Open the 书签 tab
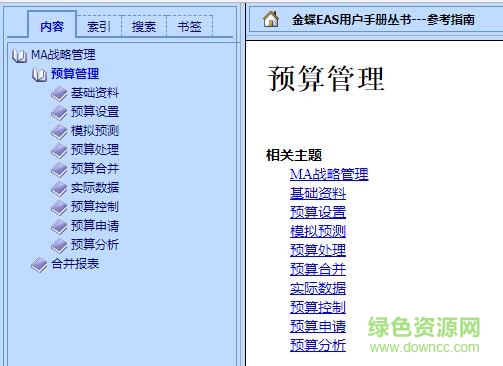The width and height of the screenshot is (503, 366). (189, 26)
